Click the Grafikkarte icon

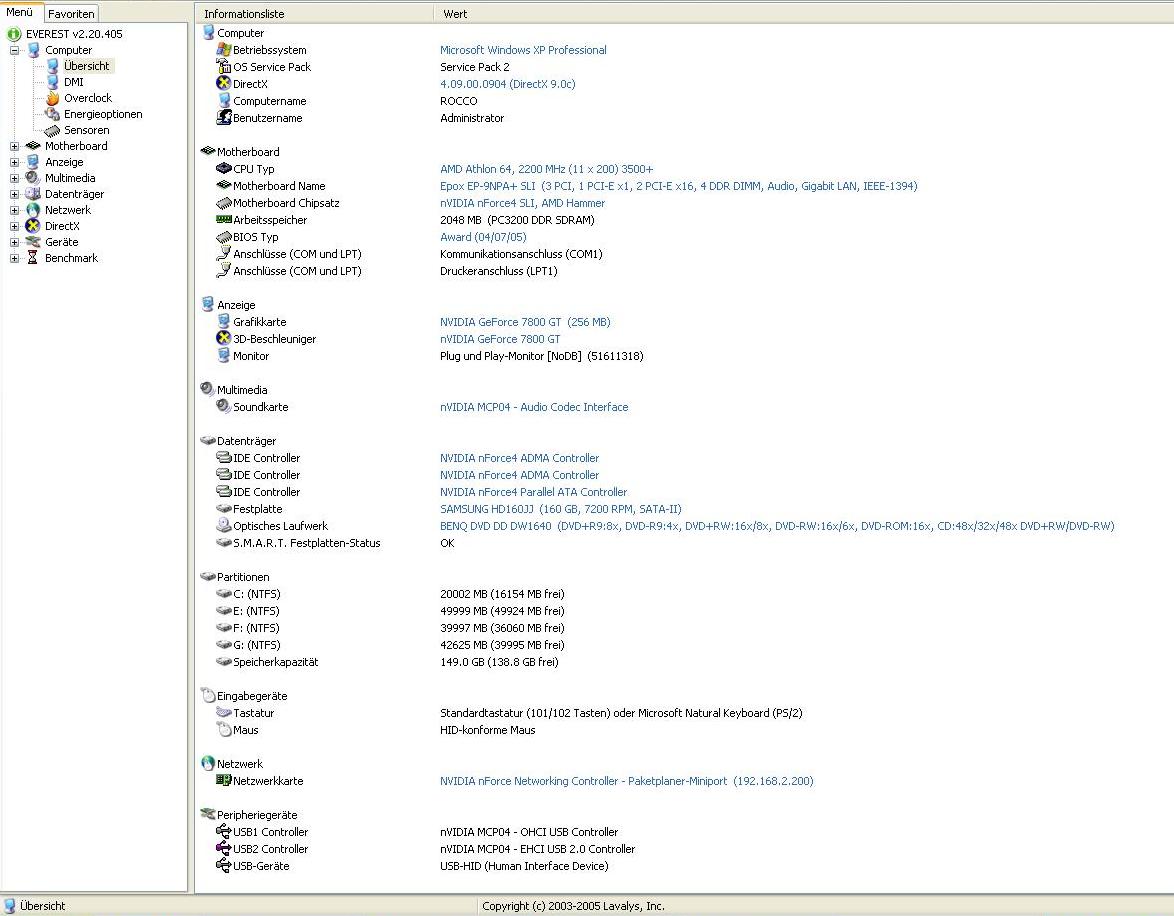[x=224, y=321]
